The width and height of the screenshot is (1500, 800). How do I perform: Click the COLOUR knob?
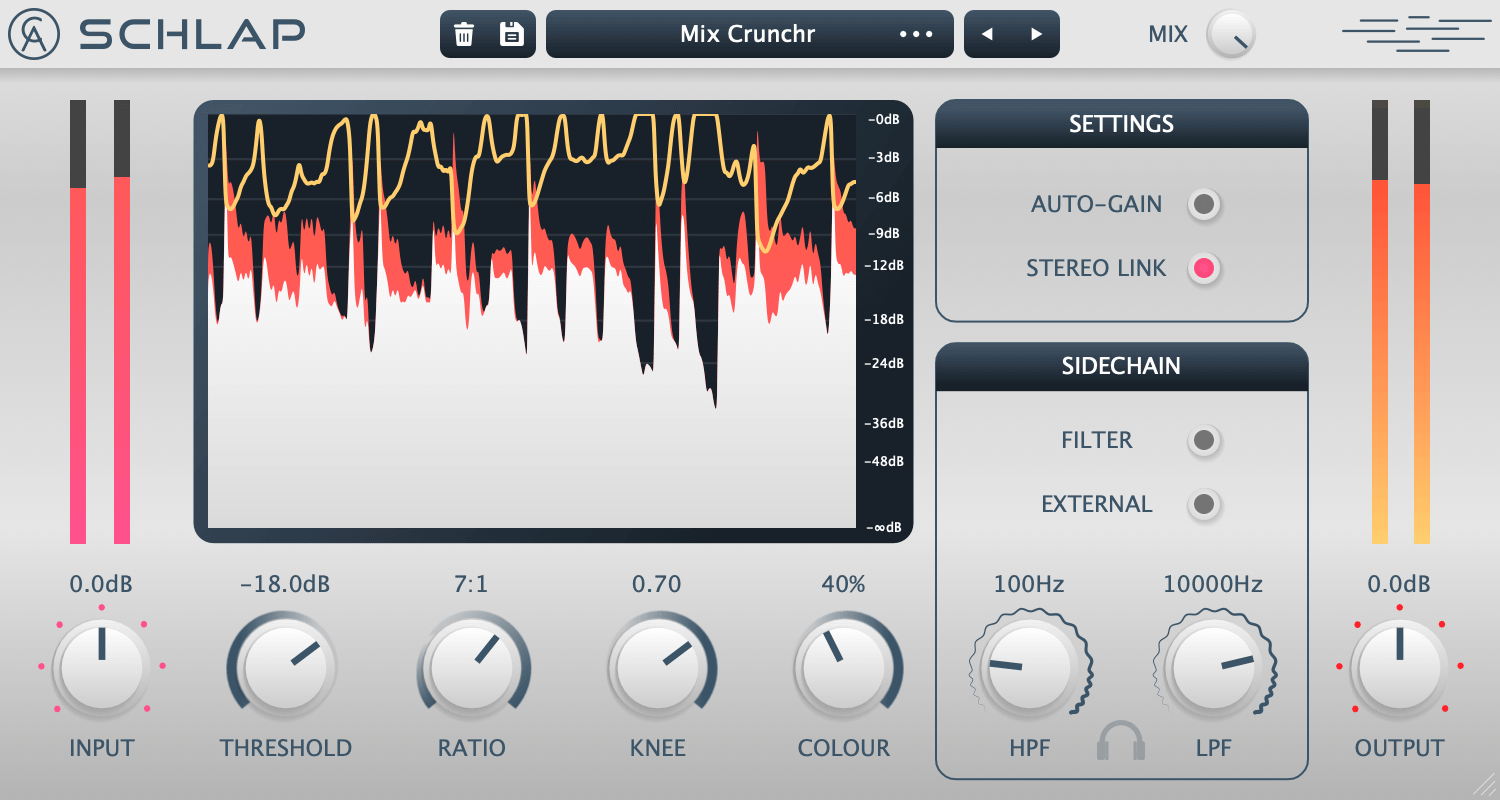845,665
